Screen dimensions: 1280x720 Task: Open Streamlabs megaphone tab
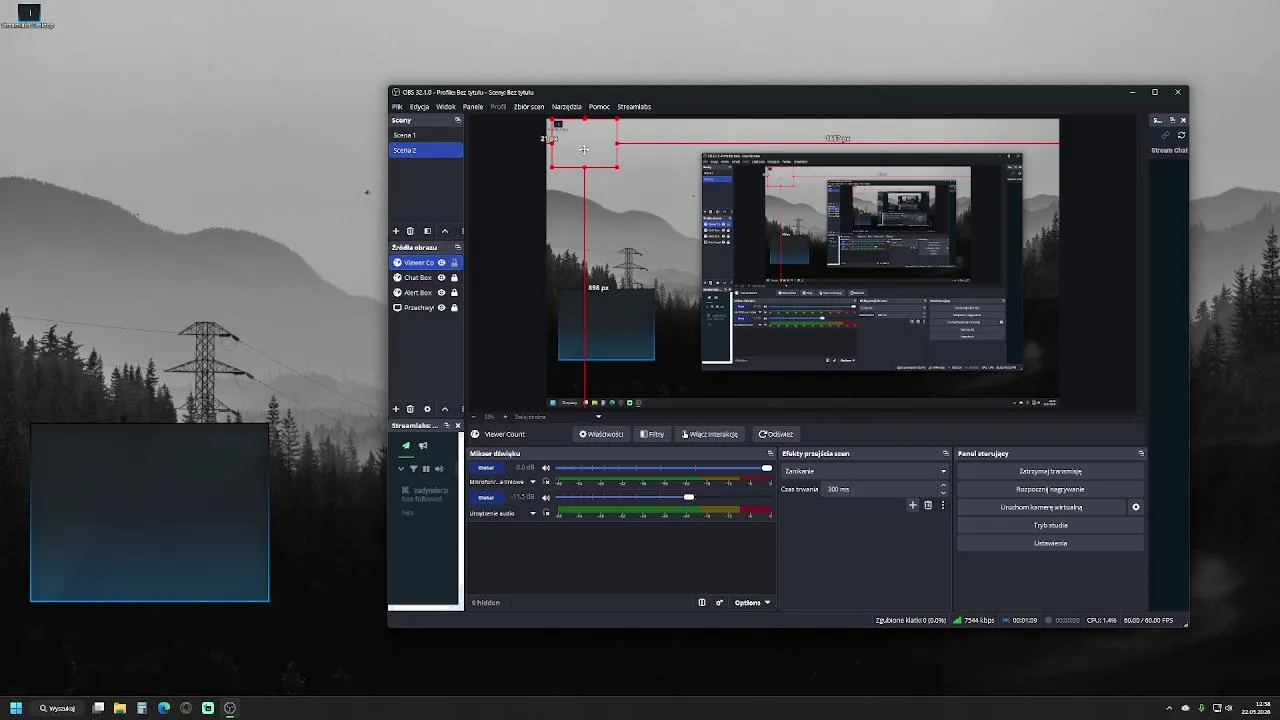423,446
